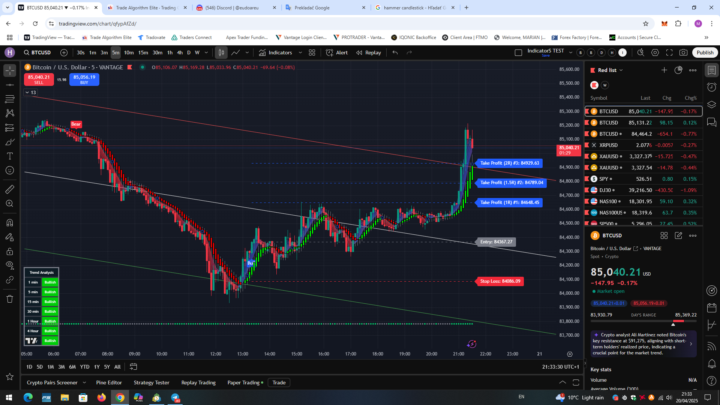The width and height of the screenshot is (720, 405).
Task: Select the 30s timeframe
Action: (81, 53)
